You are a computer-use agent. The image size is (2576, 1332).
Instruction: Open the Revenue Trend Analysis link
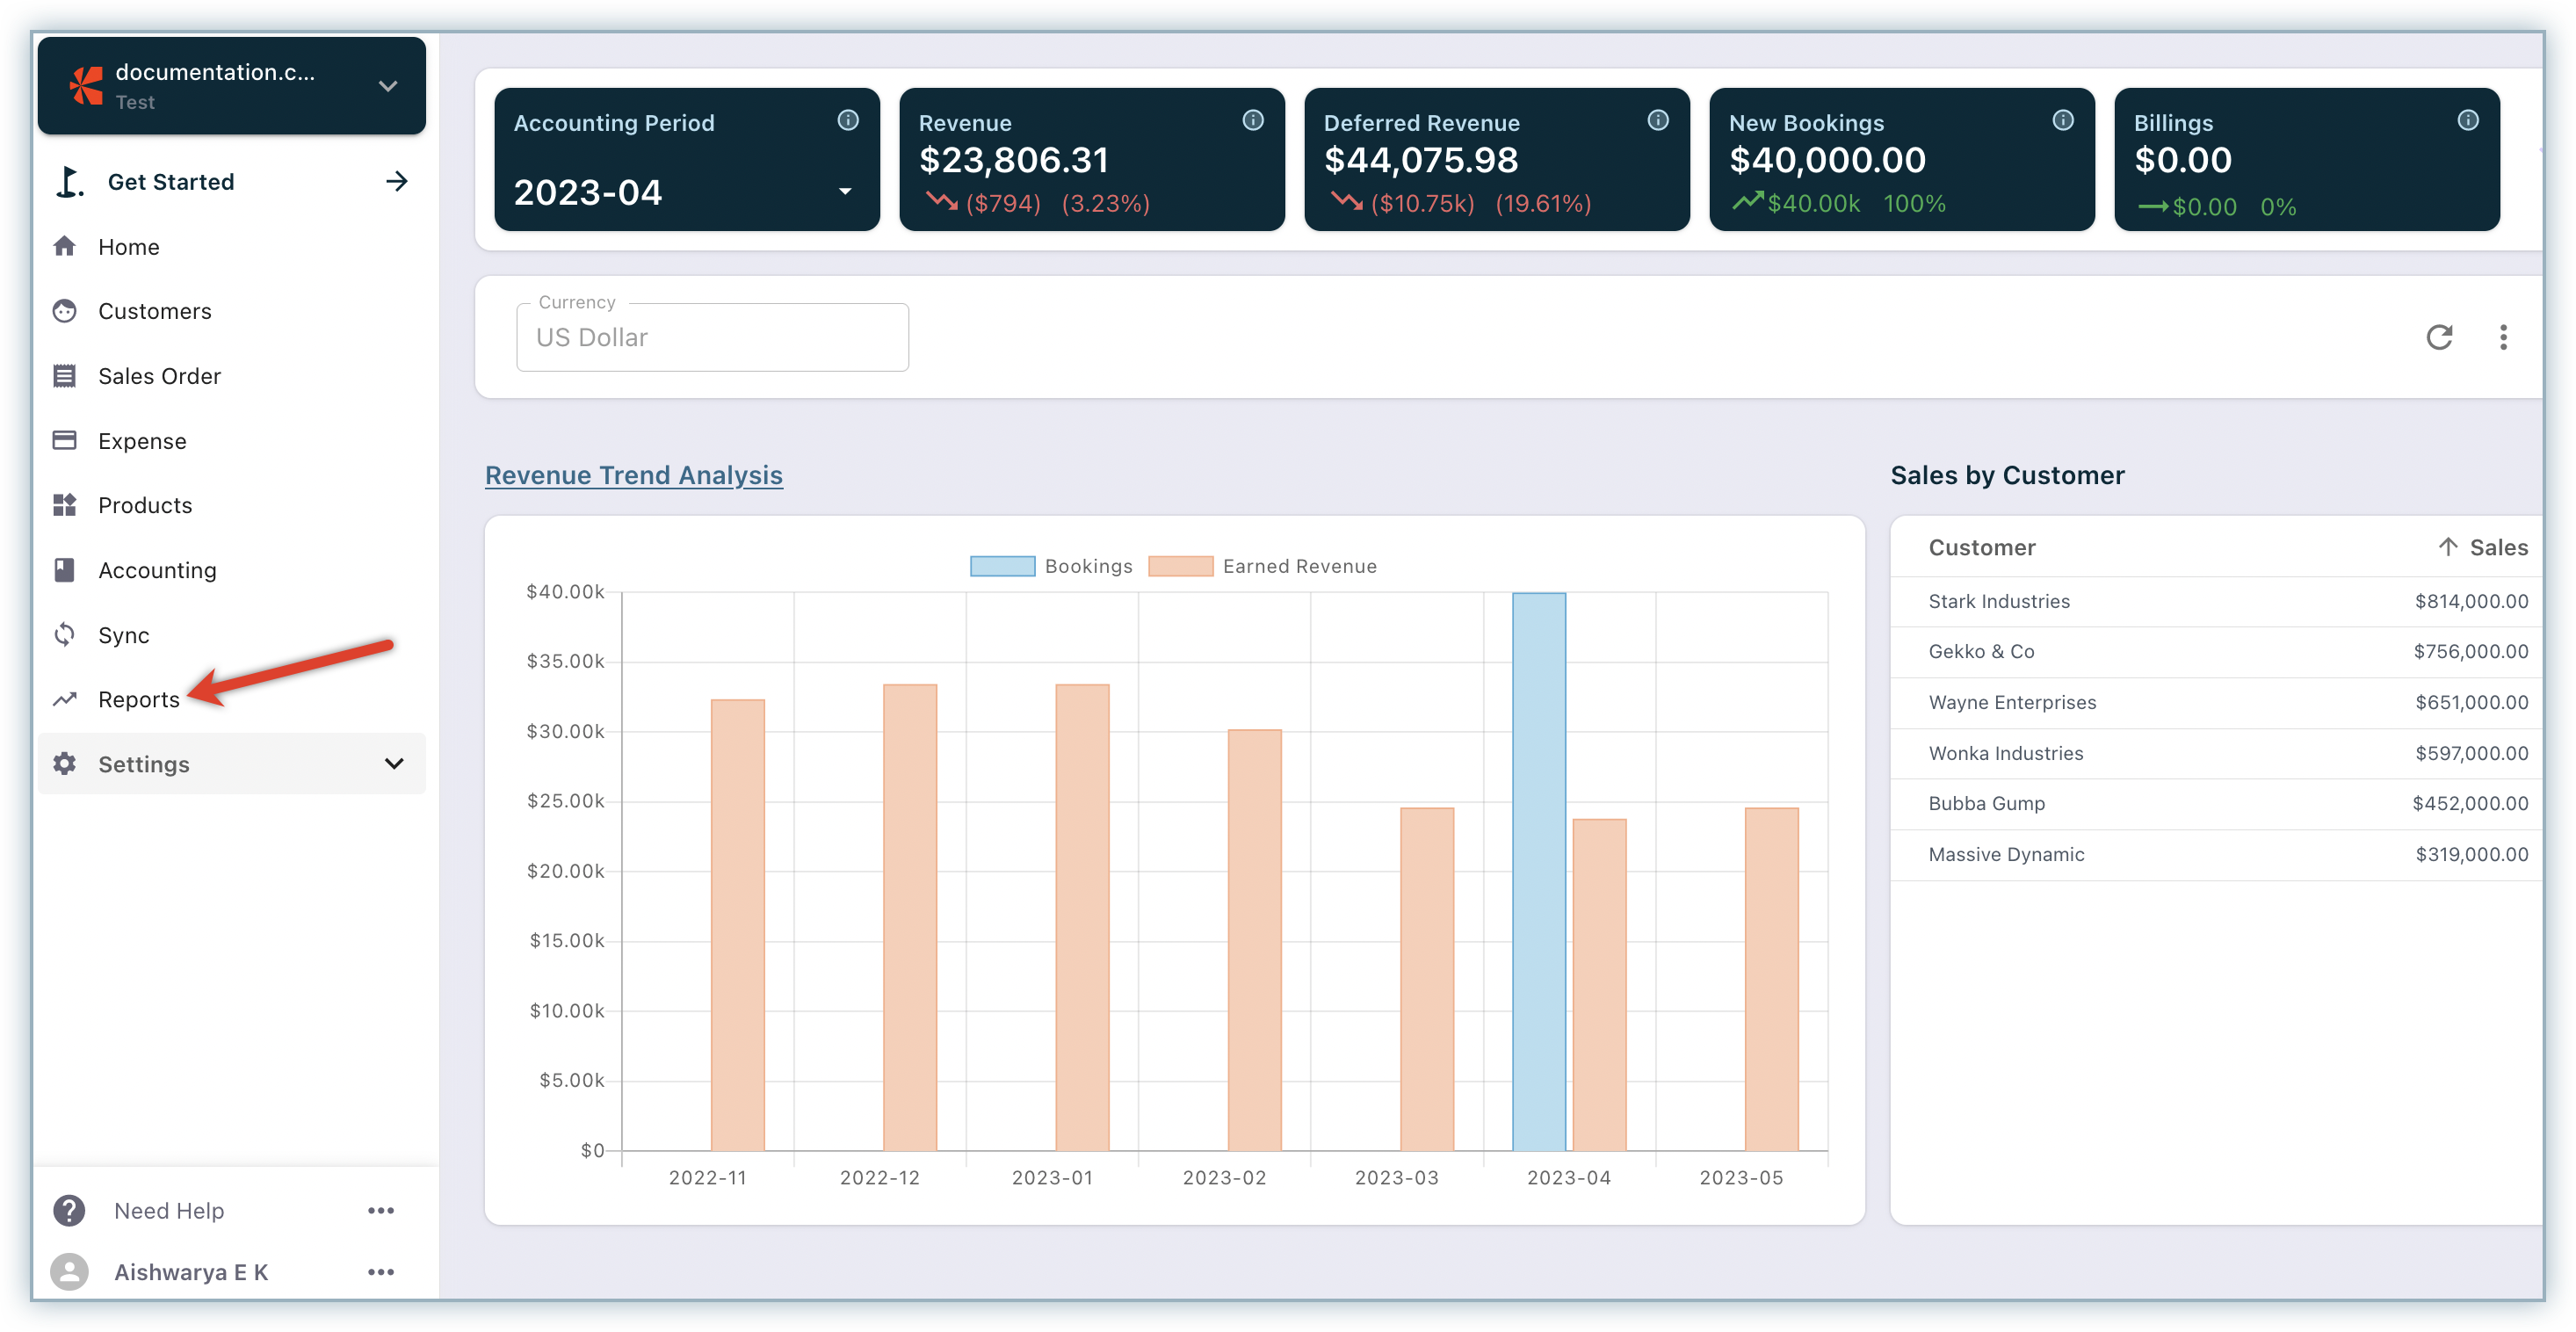pyautogui.click(x=633, y=475)
